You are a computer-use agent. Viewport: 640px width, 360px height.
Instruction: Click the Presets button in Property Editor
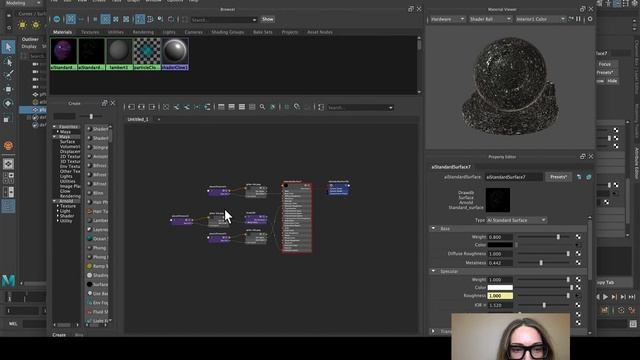pos(558,177)
